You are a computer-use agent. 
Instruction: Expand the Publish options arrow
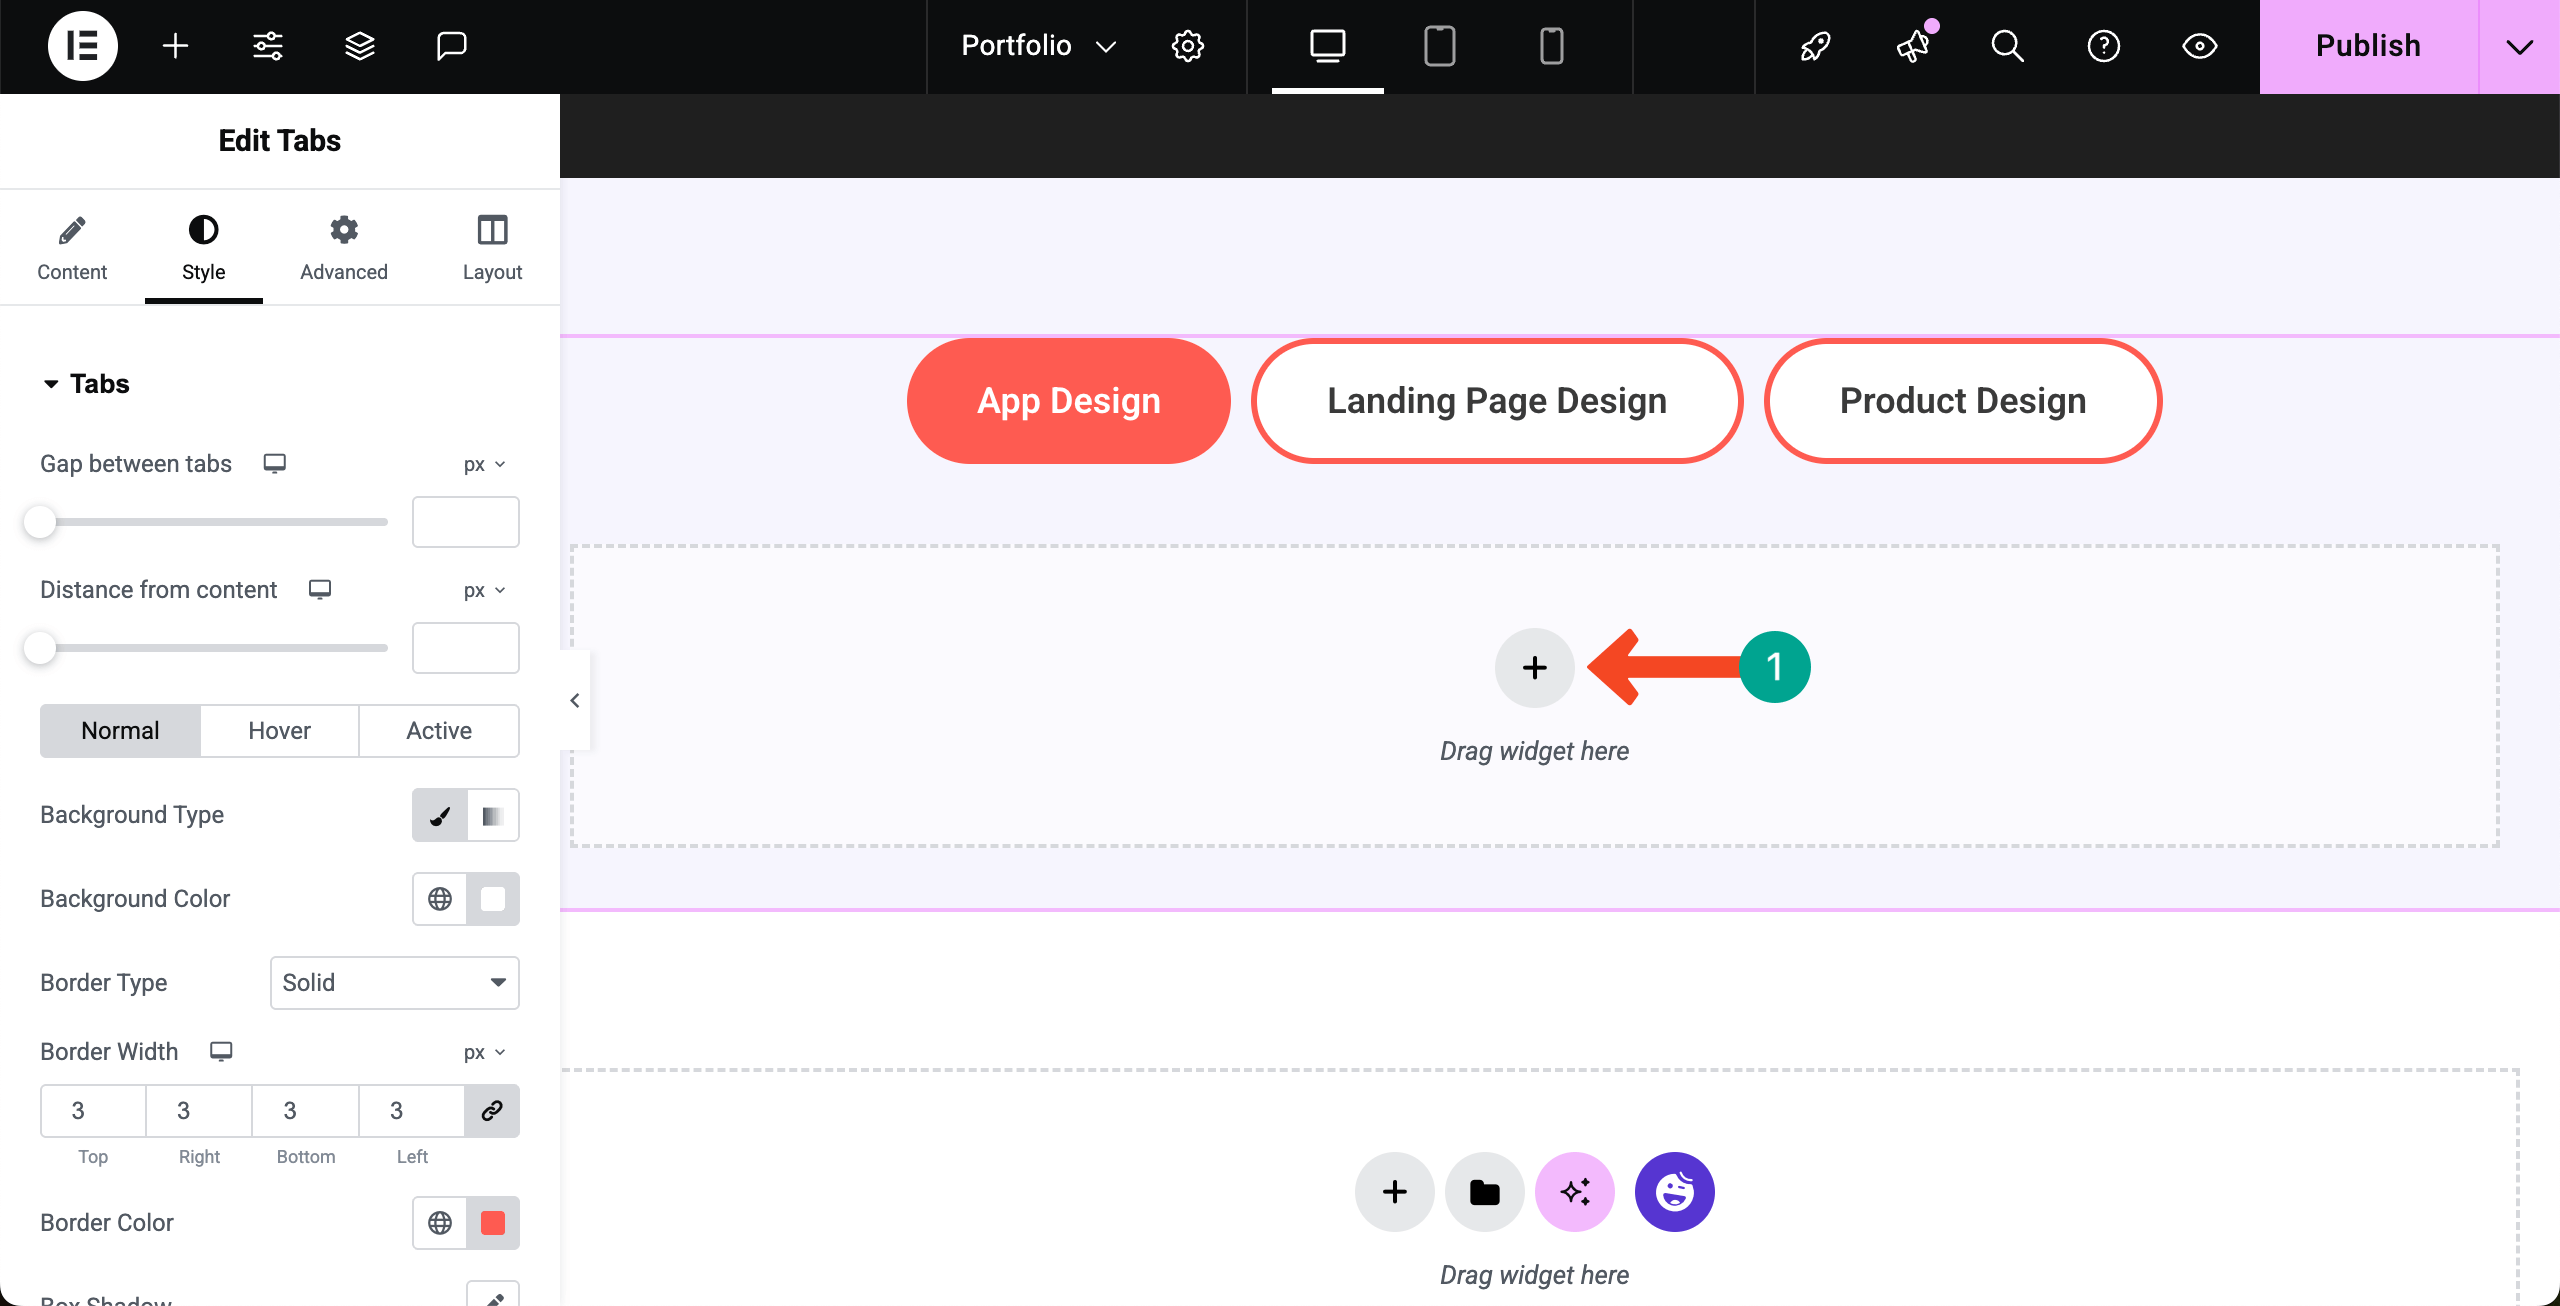tap(2519, 46)
